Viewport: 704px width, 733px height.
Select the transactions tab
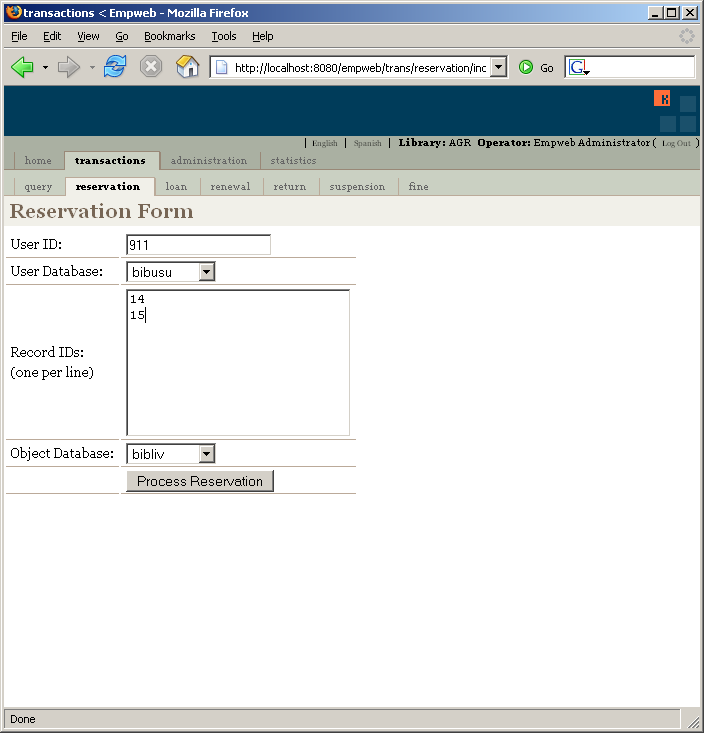[110, 160]
